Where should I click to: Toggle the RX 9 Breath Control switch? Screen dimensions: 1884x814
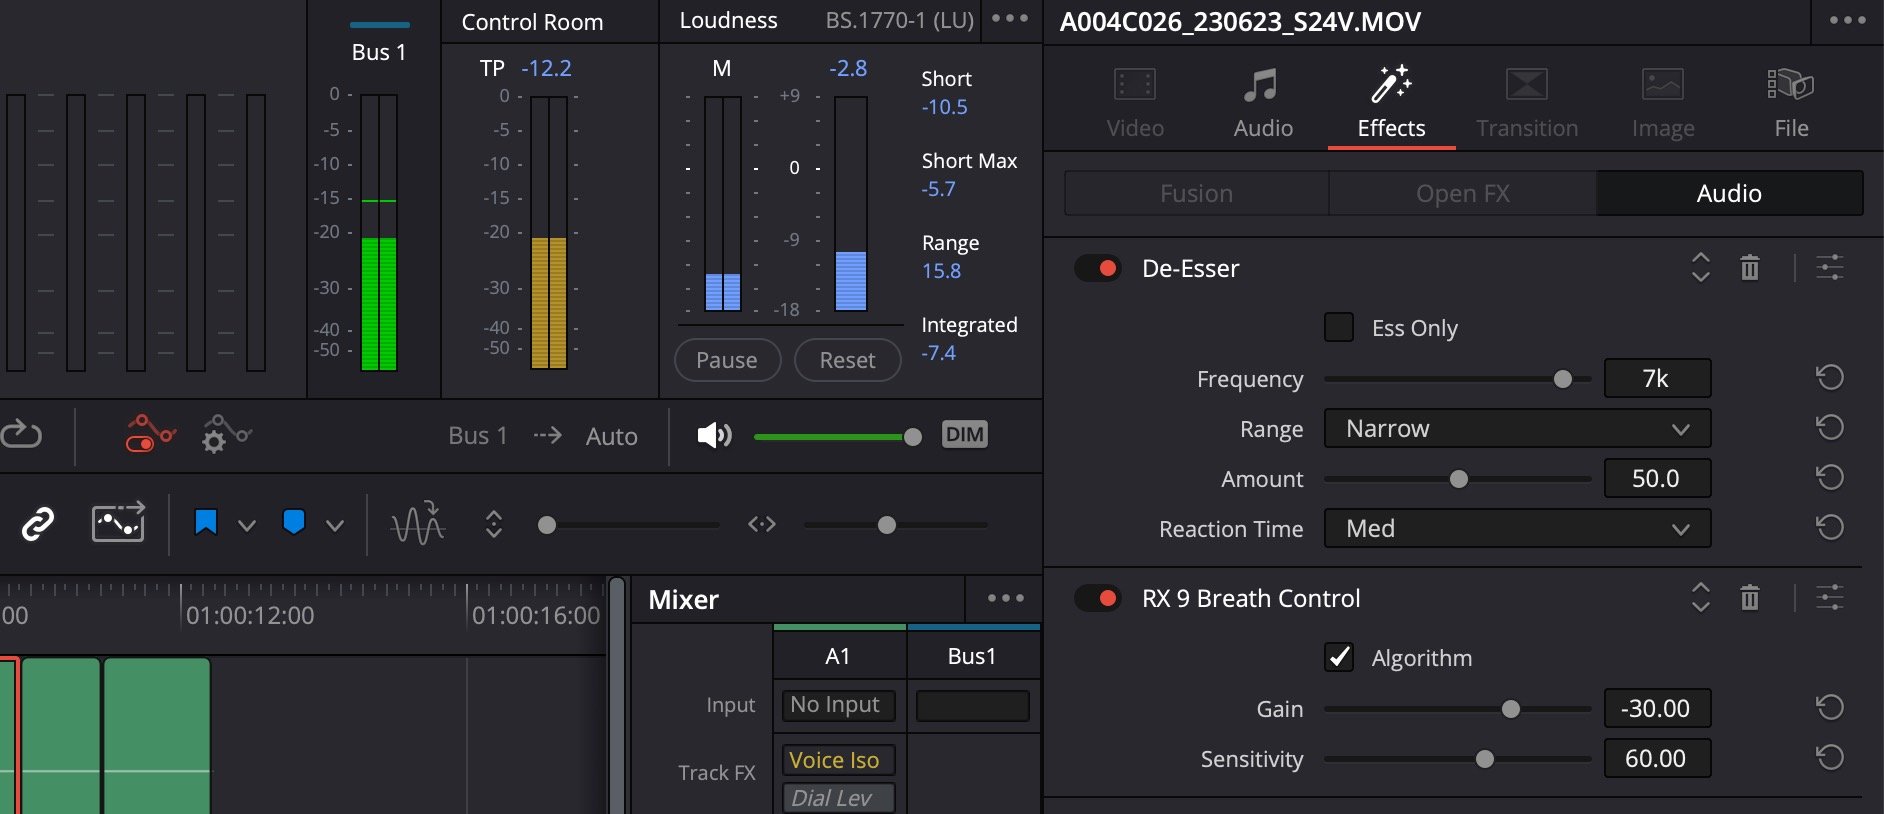(1098, 598)
